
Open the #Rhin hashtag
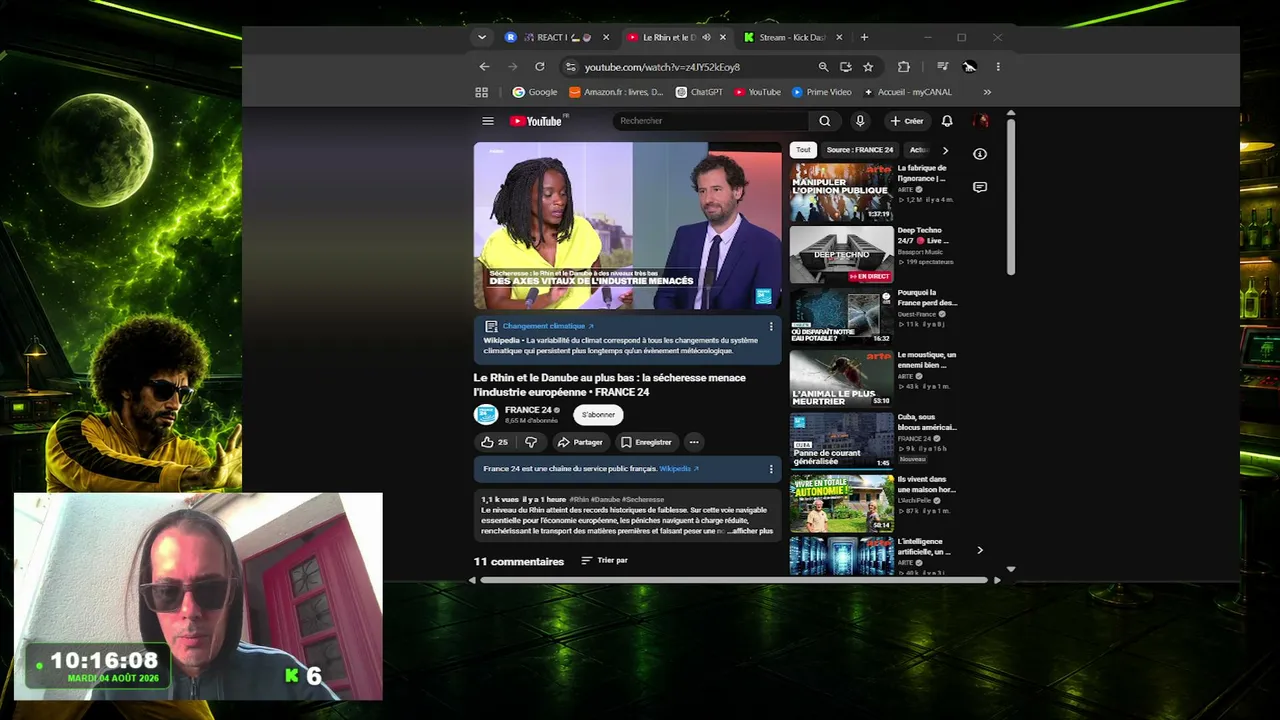click(x=579, y=499)
